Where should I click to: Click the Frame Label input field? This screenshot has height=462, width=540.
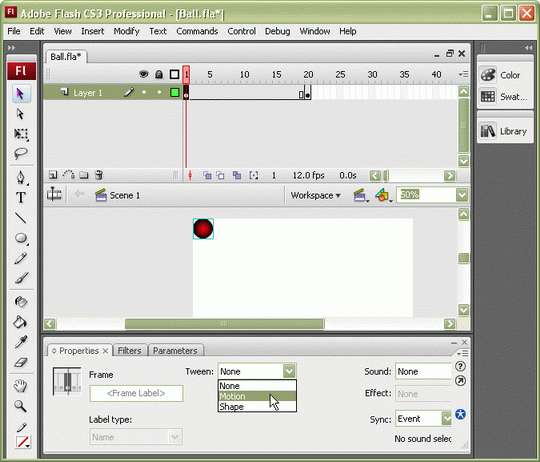(136, 393)
